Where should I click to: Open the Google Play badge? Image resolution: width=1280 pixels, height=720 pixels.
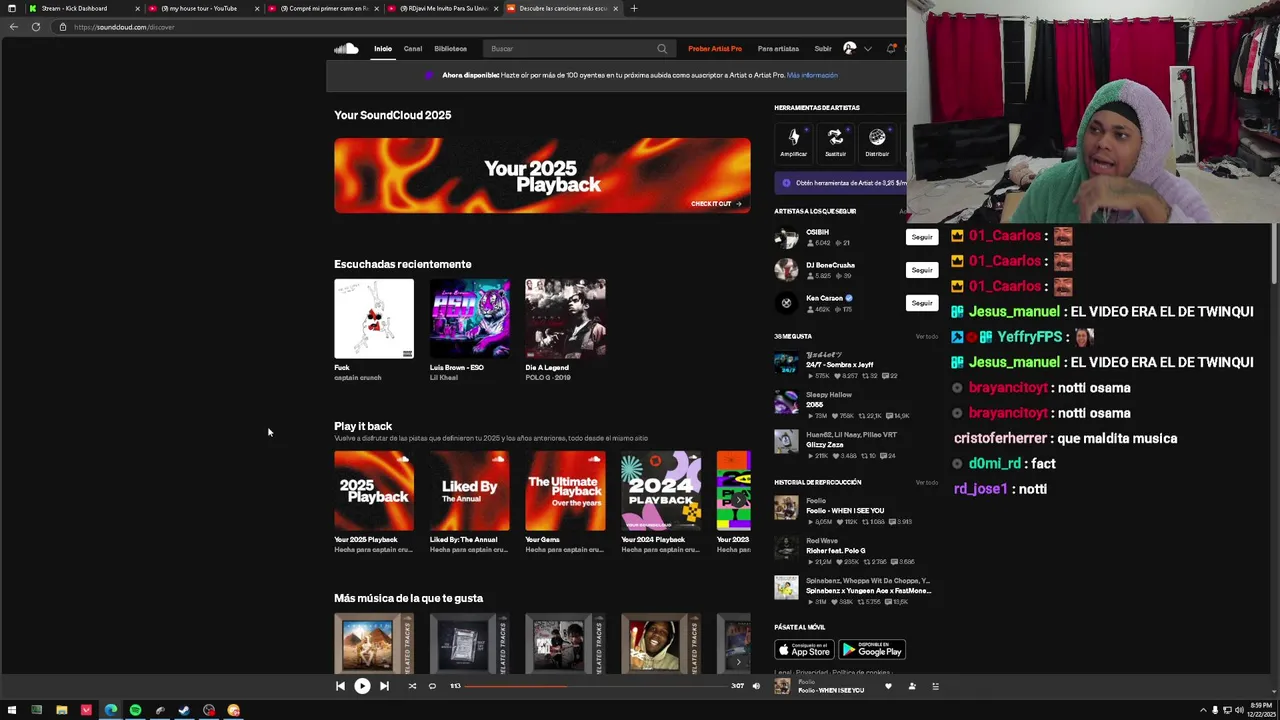point(871,650)
